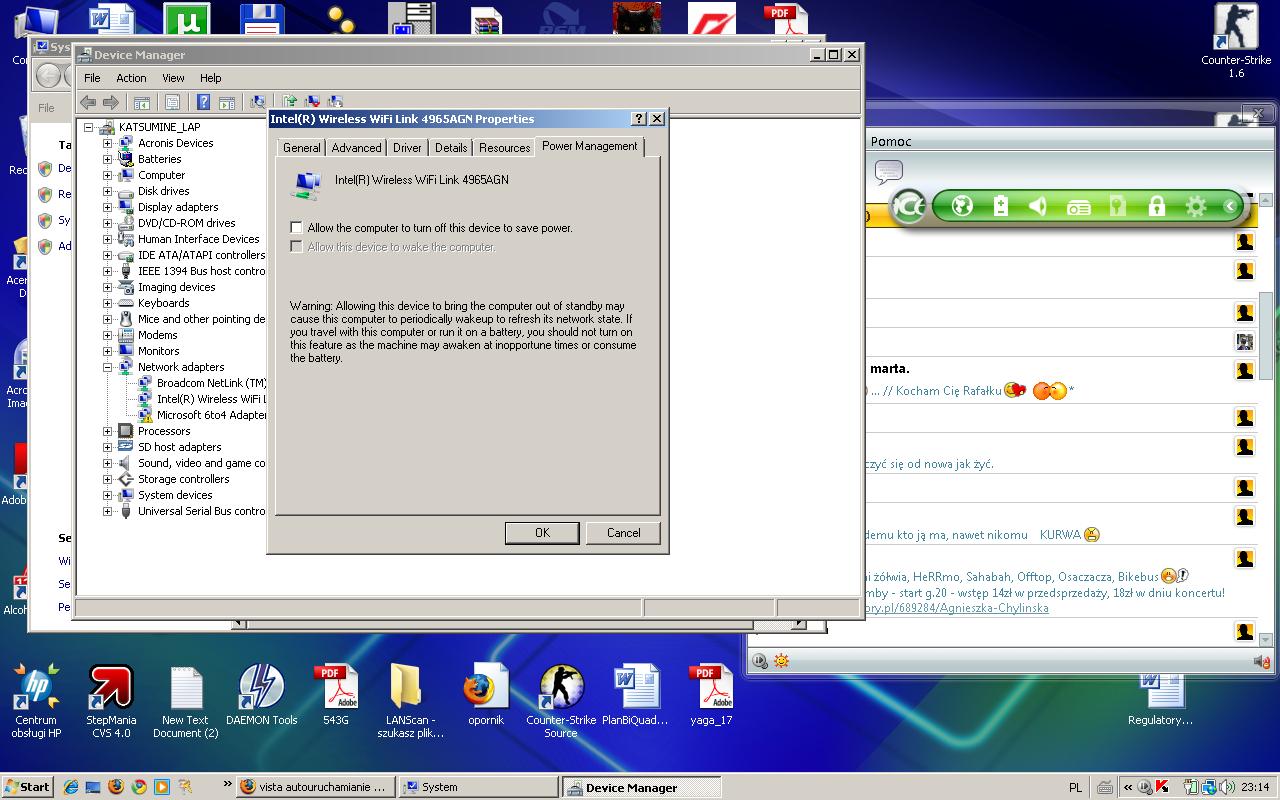This screenshot has width=1280, height=800.
Task: Click Pomoc menu in messenger window
Action: pyautogui.click(x=891, y=142)
